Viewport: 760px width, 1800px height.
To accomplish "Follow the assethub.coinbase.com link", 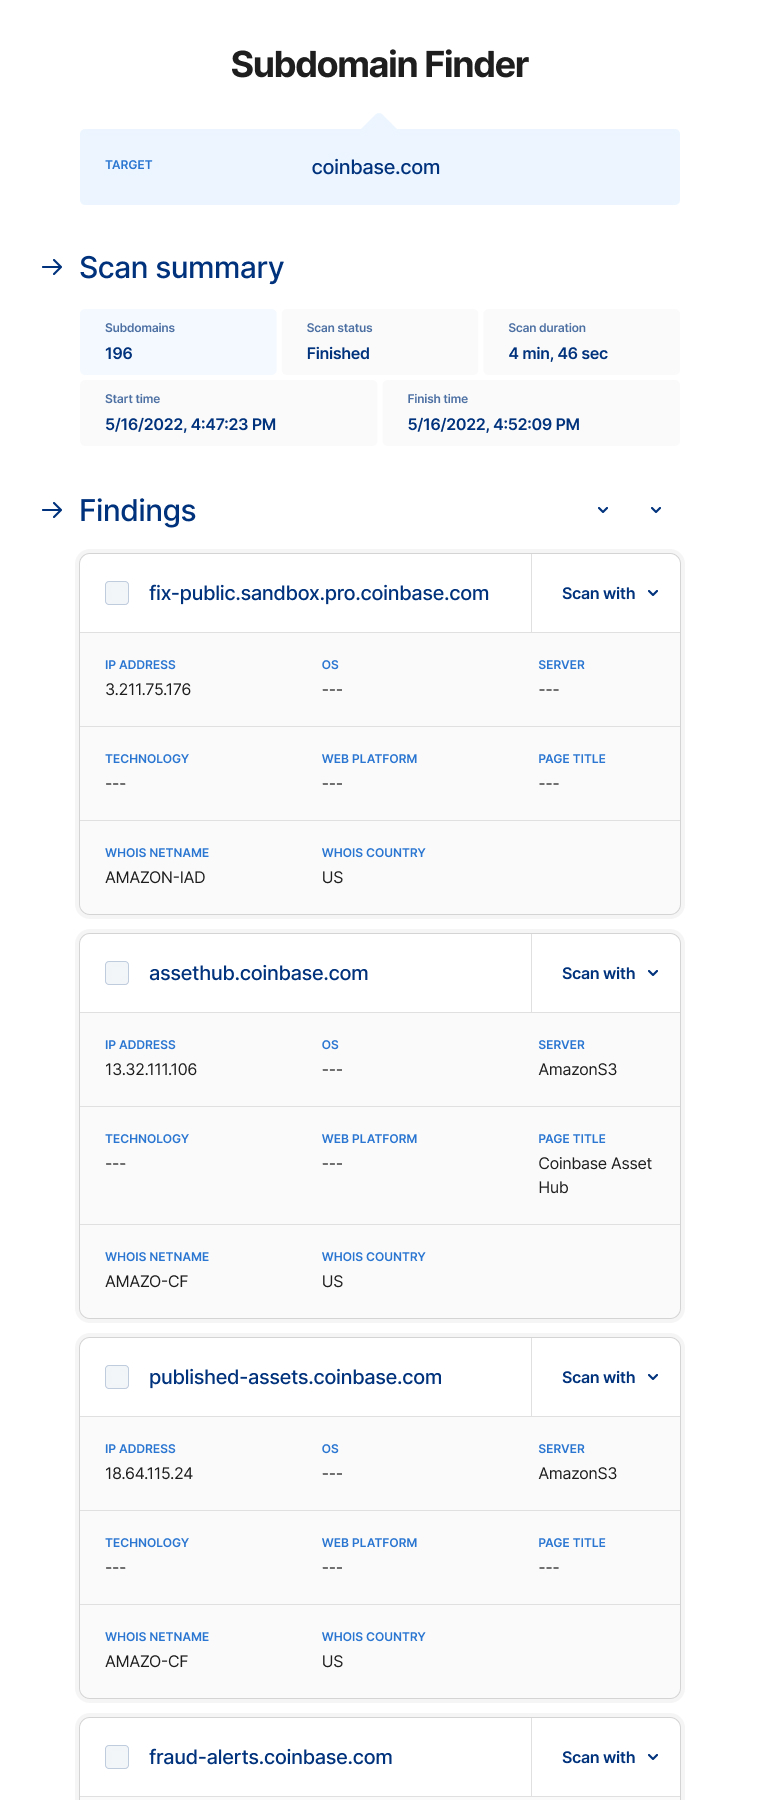I will click(258, 972).
